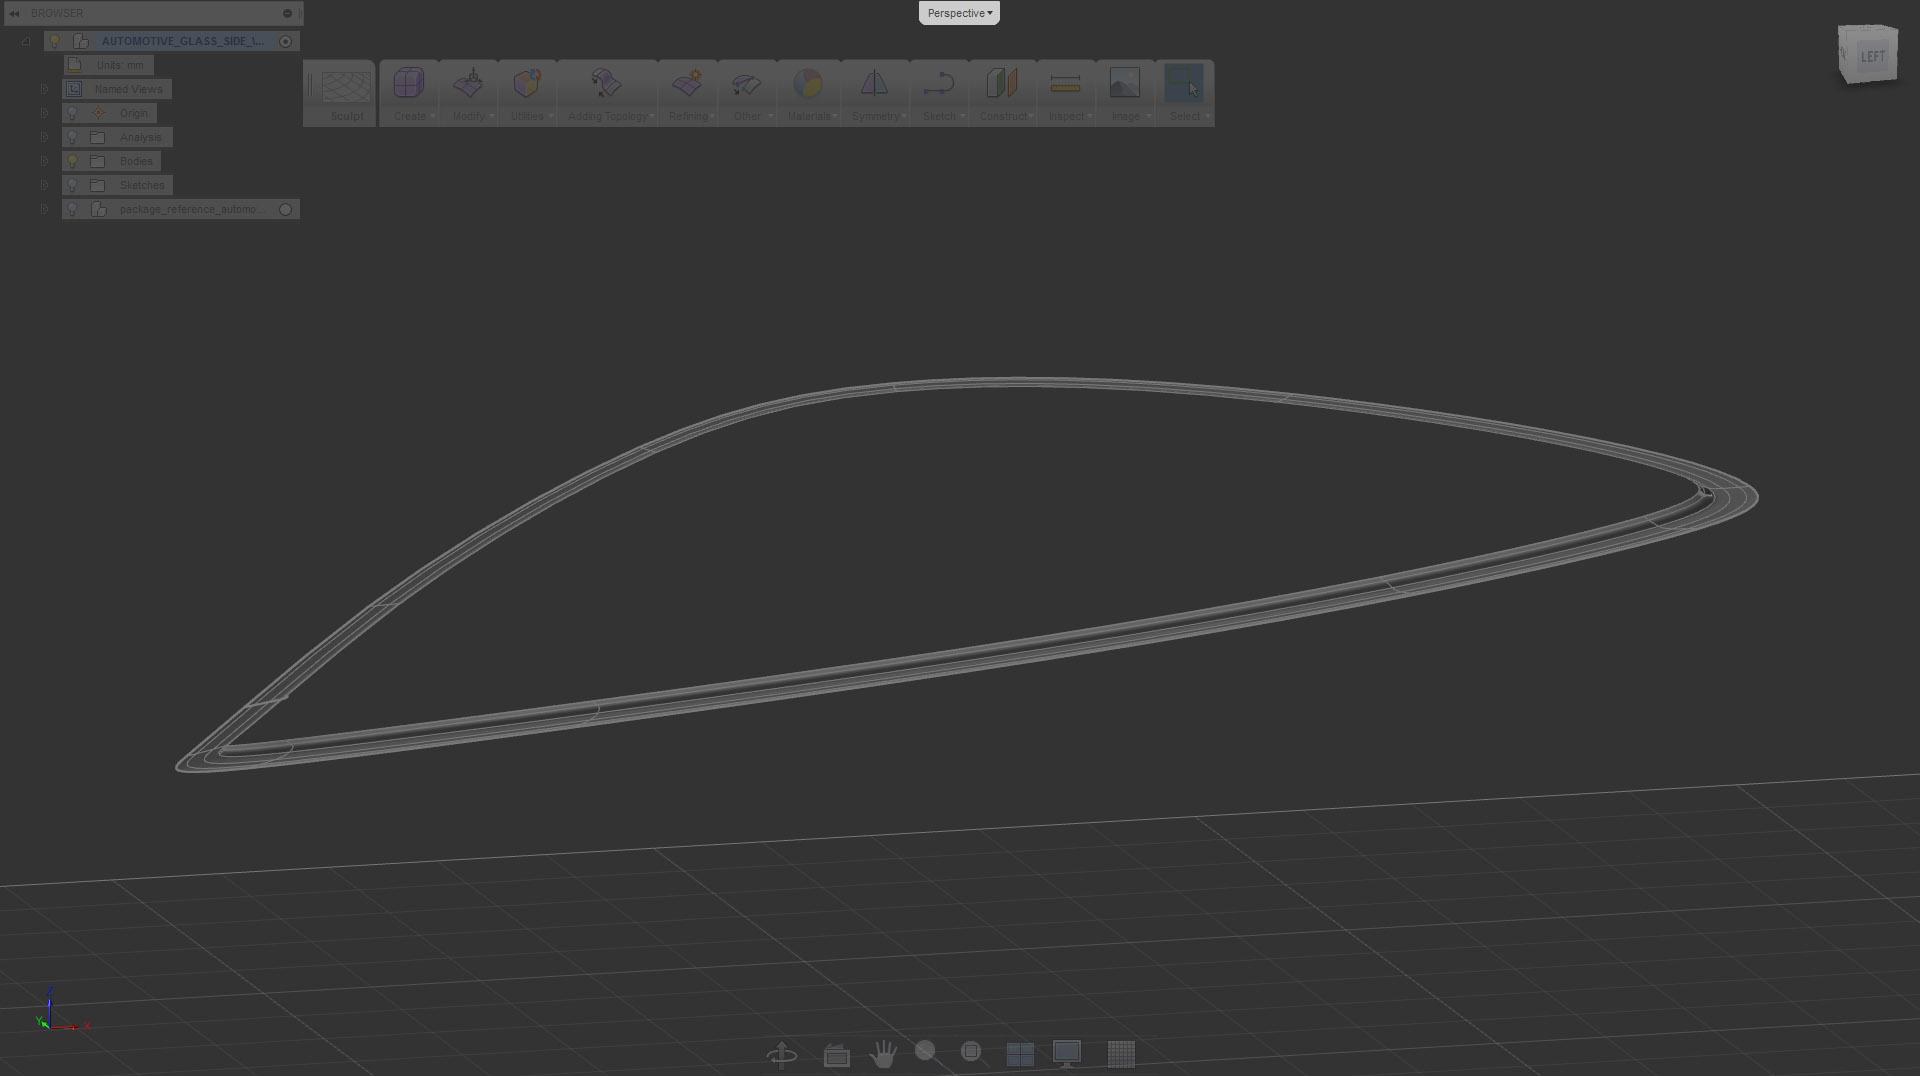Open the Inspect dropdown menu

(x=1070, y=116)
